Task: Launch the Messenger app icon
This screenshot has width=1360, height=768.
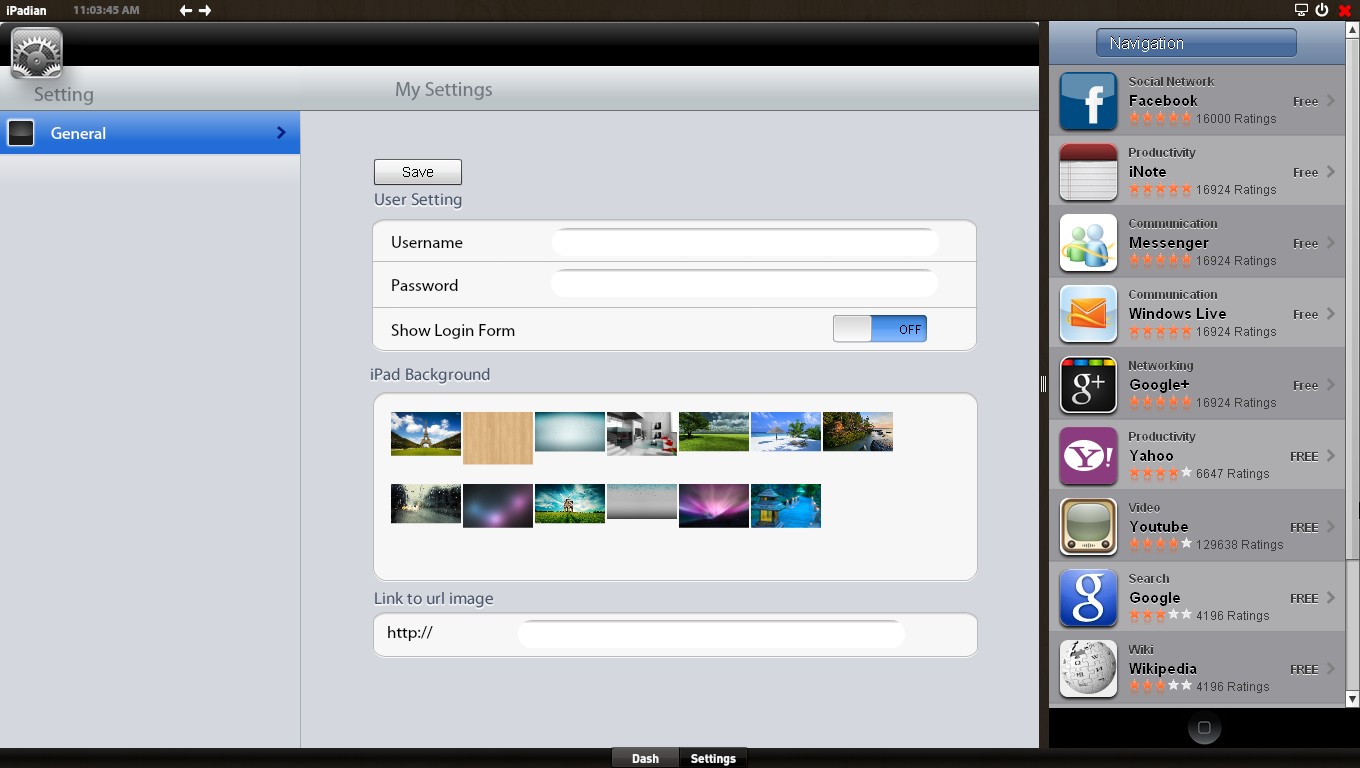Action: tap(1088, 243)
